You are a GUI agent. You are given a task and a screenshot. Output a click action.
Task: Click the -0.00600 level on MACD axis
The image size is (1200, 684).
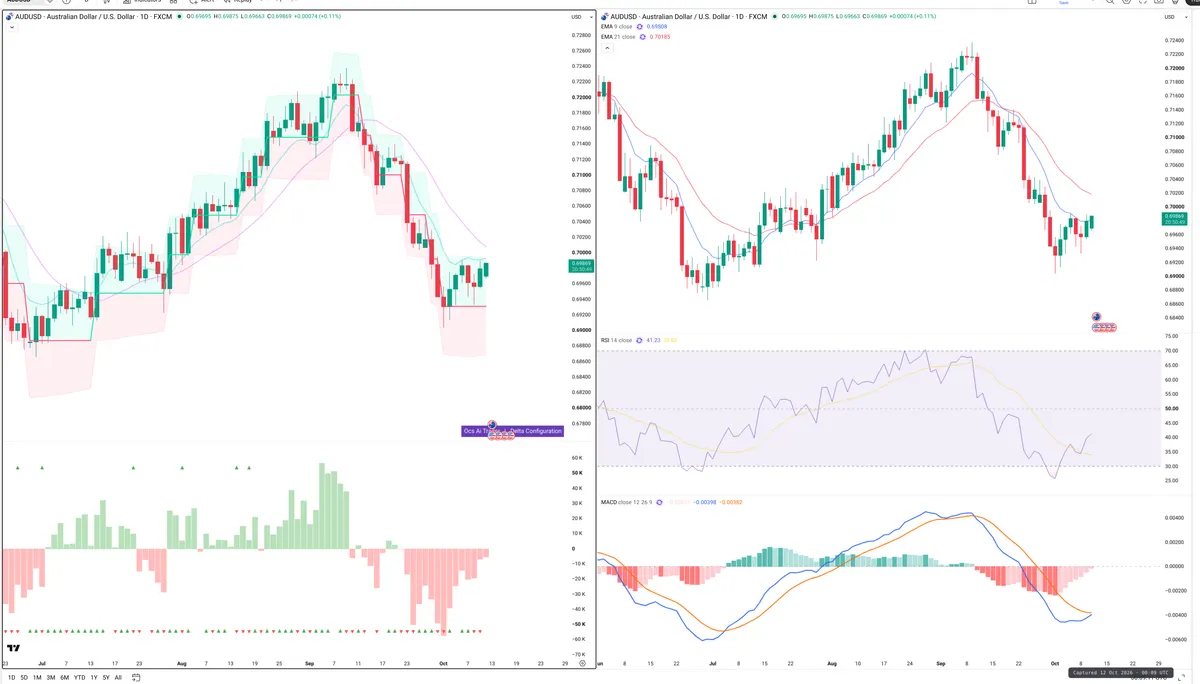1174,639
